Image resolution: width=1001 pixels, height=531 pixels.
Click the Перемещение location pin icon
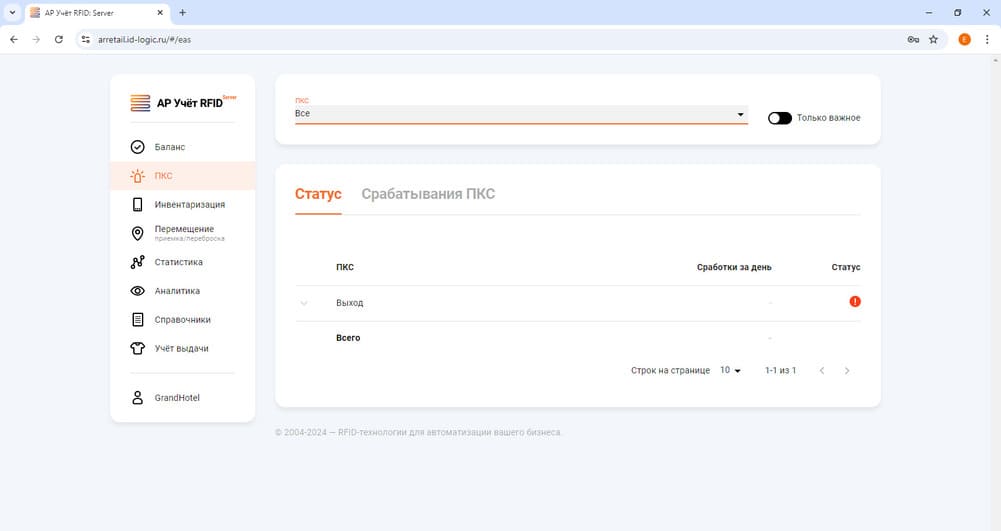138,233
